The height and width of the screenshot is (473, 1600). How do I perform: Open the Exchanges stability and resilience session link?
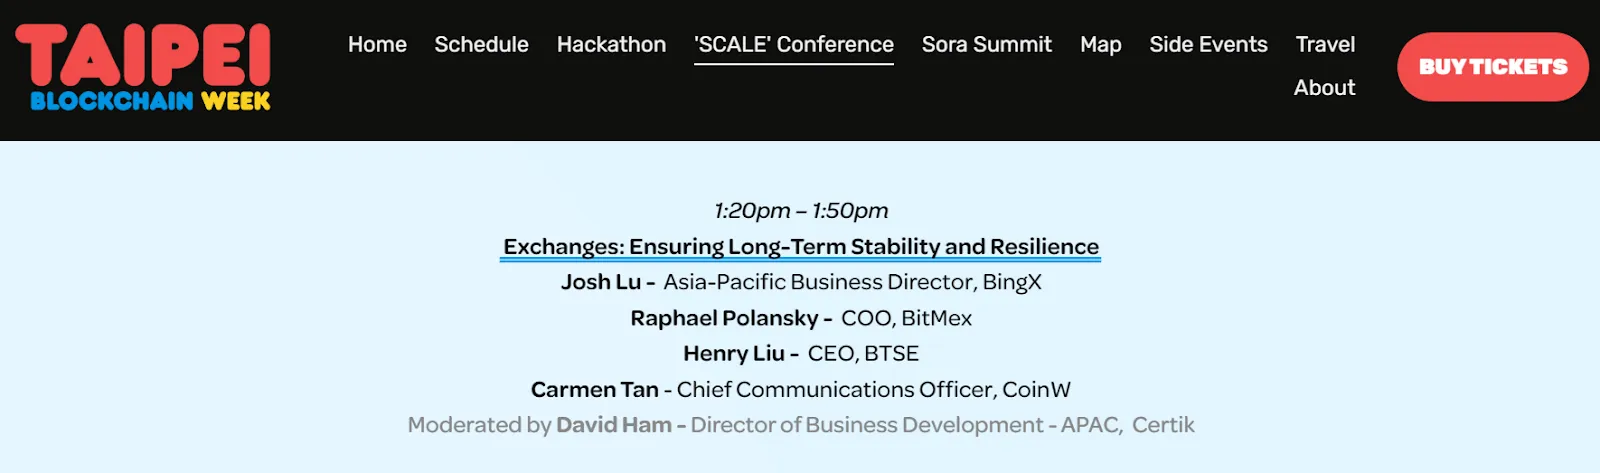[800, 247]
